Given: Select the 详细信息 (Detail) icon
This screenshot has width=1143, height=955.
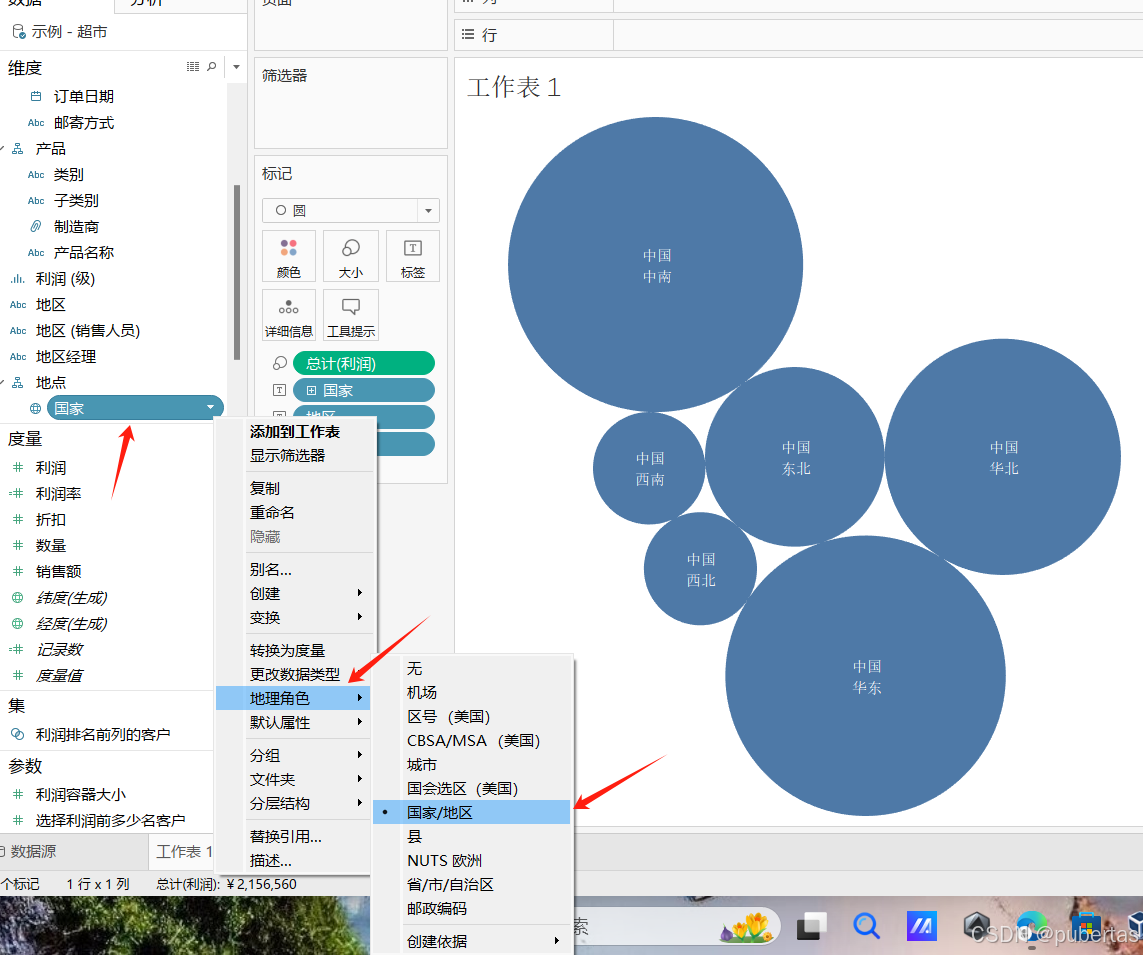Looking at the screenshot, I should point(288,314).
